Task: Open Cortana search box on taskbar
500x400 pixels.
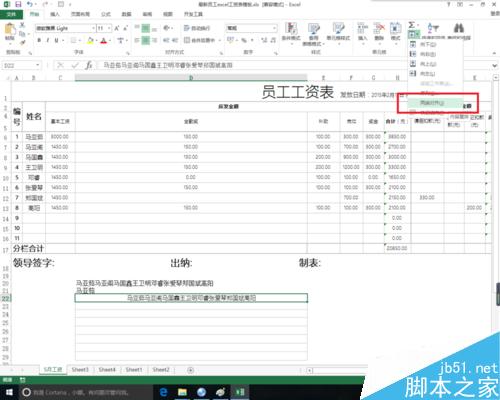Action: pos(87,392)
